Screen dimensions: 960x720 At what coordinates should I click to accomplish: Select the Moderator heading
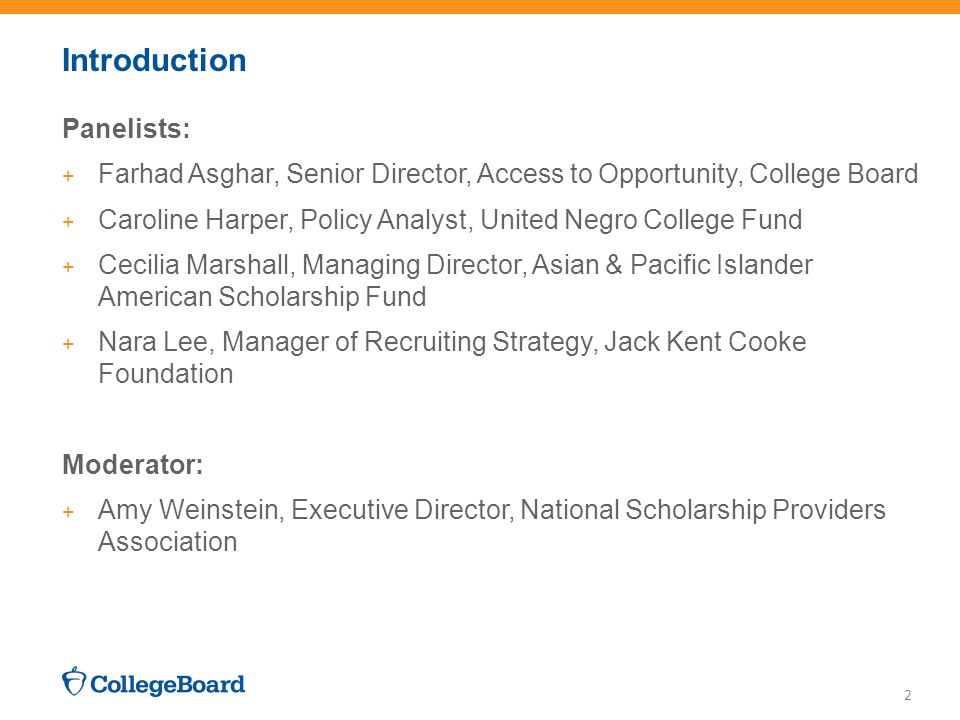[x=133, y=464]
